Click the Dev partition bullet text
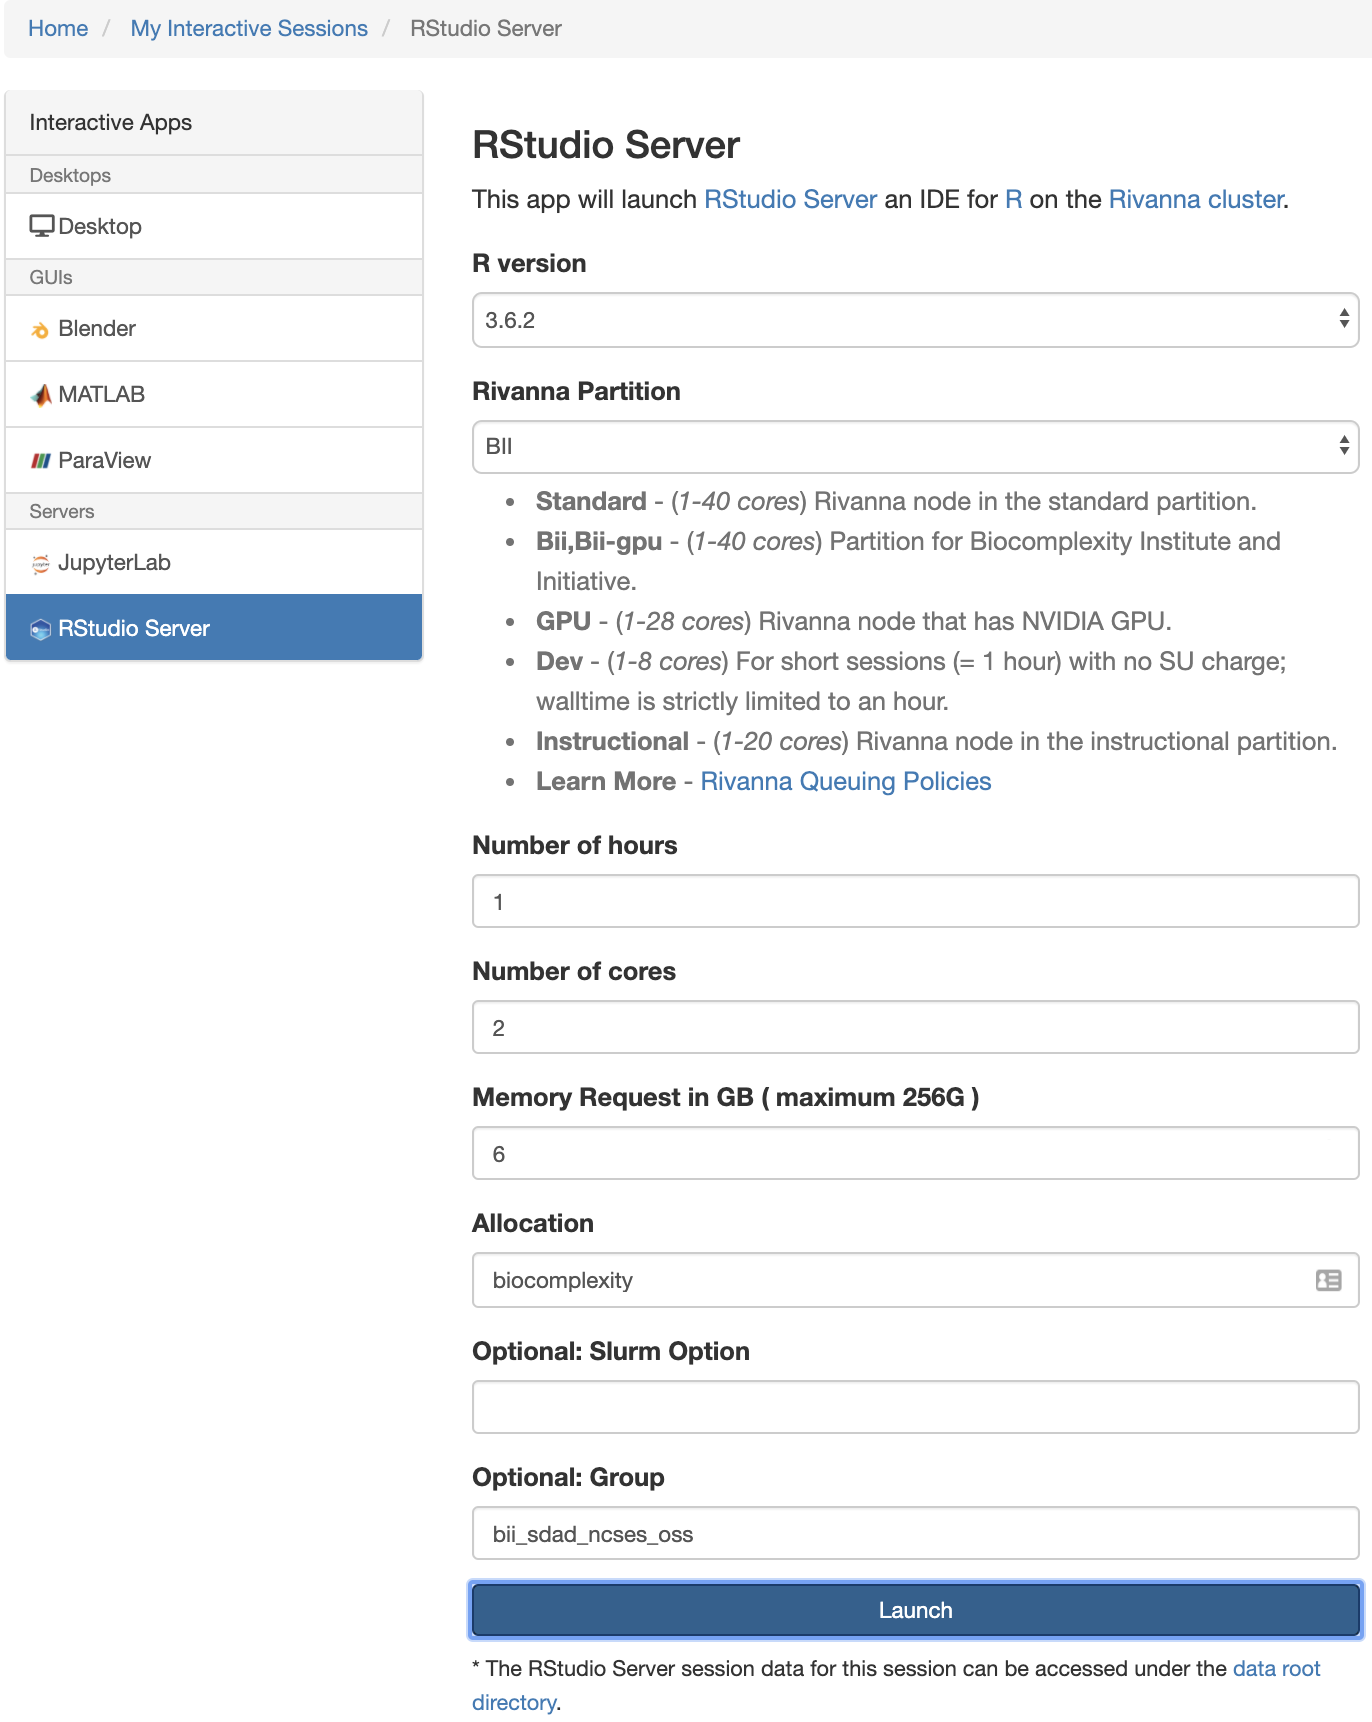This screenshot has height=1722, width=1372. [911, 681]
